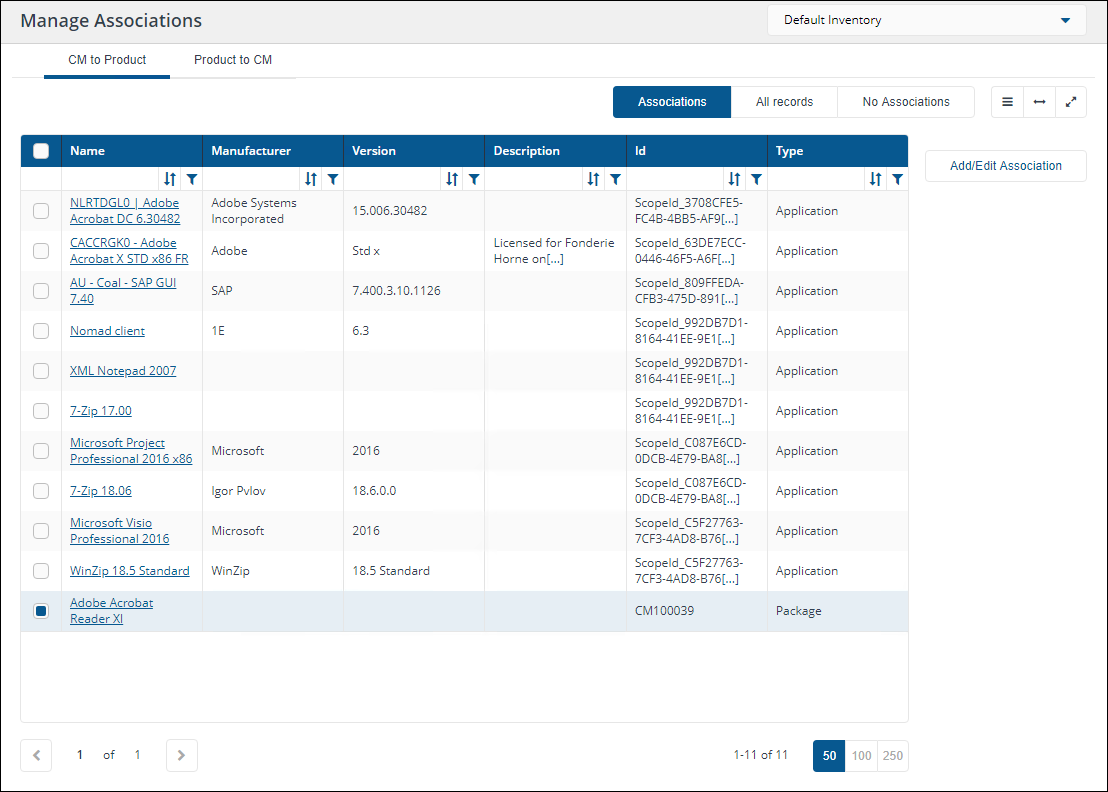Expand grid with the fullscreen arrows icon
The image size is (1108, 792).
(x=1071, y=102)
